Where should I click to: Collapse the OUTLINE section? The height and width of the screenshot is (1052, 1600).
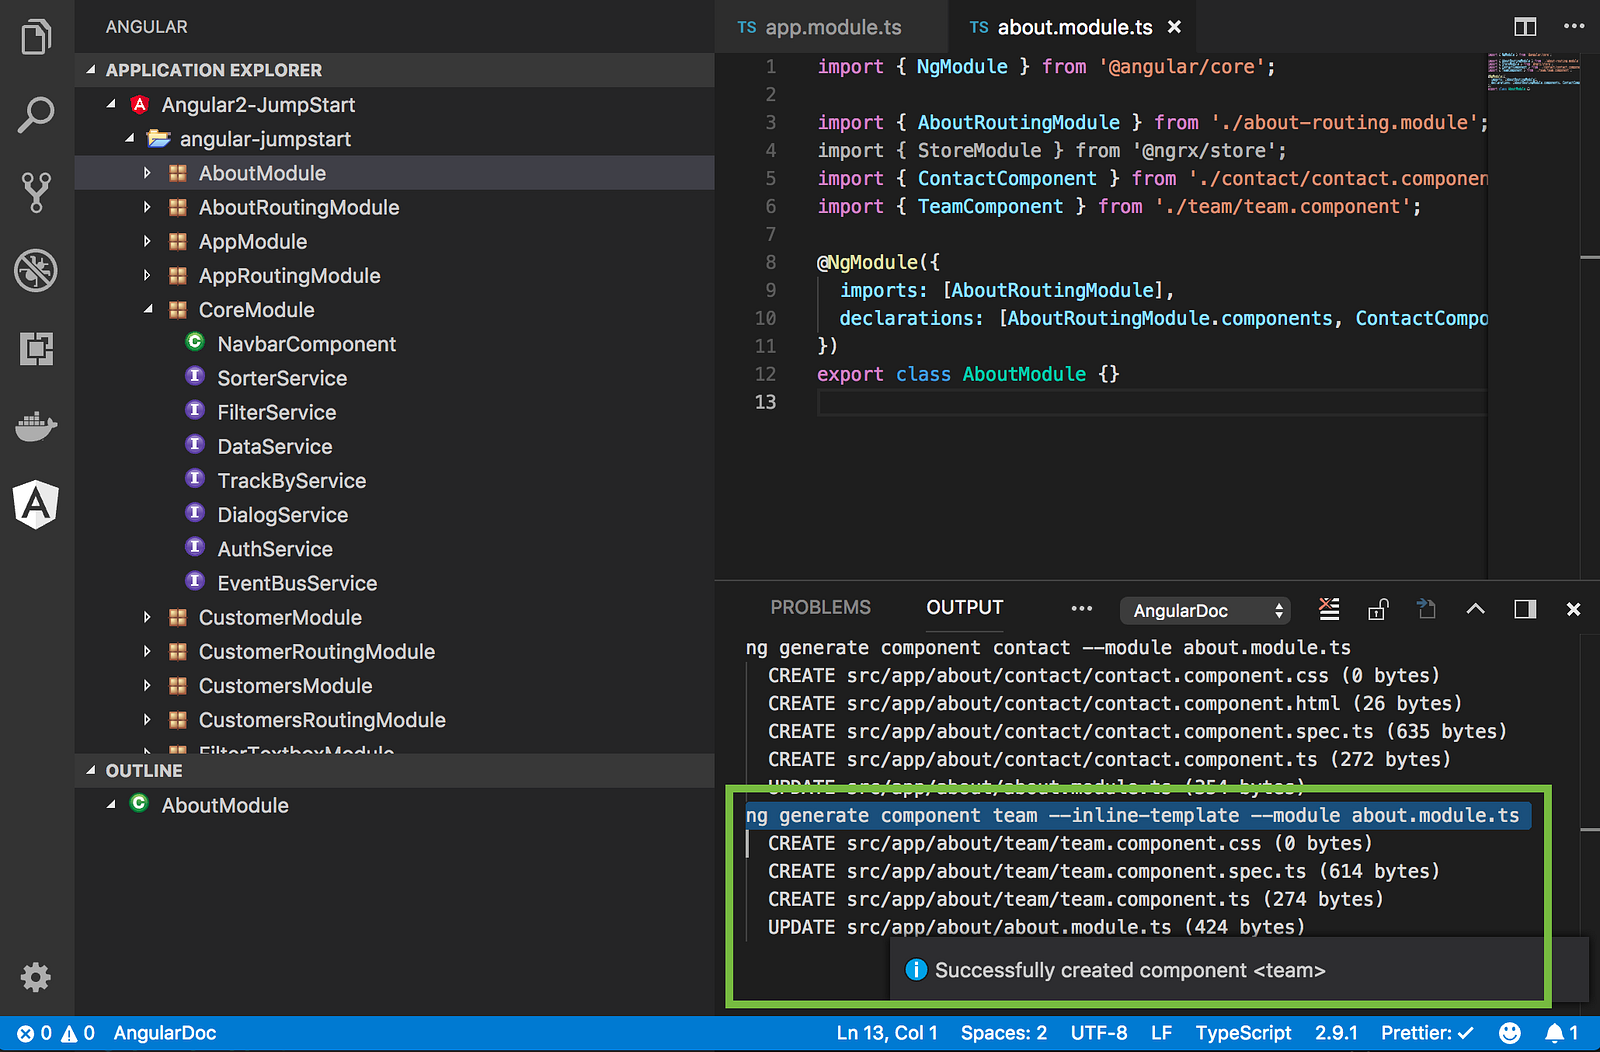tap(91, 770)
